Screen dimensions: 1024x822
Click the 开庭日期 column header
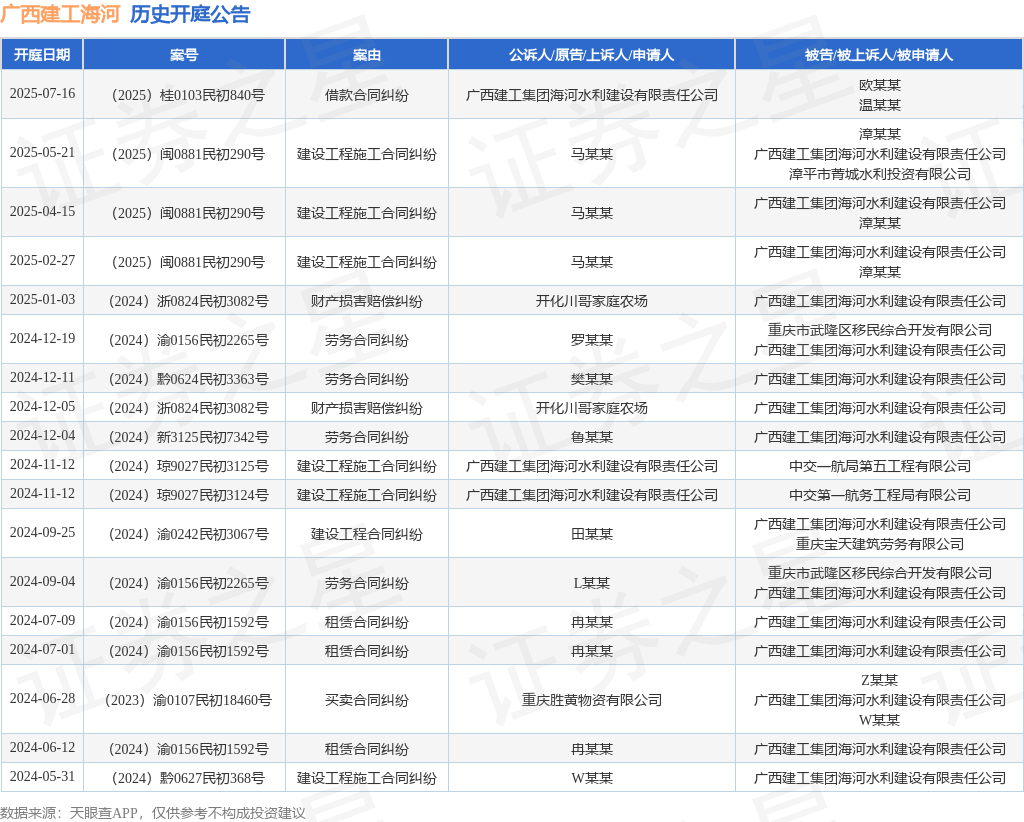pyautogui.click(x=42, y=55)
